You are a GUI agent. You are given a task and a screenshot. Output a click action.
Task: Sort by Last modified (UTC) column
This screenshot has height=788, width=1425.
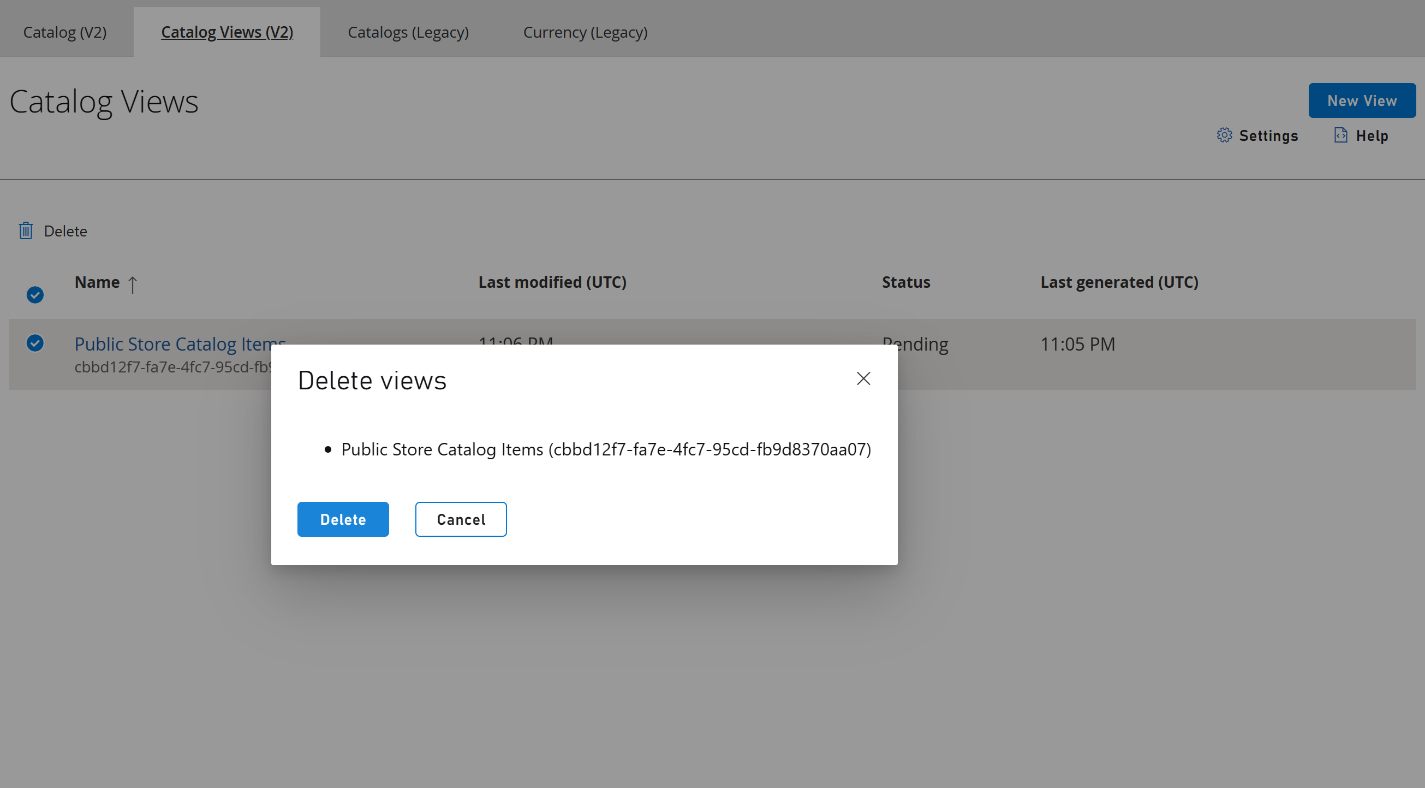[x=552, y=282]
